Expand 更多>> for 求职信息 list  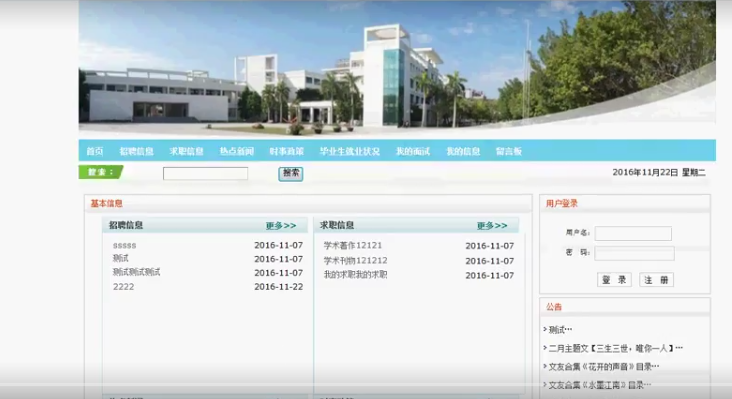click(x=492, y=226)
